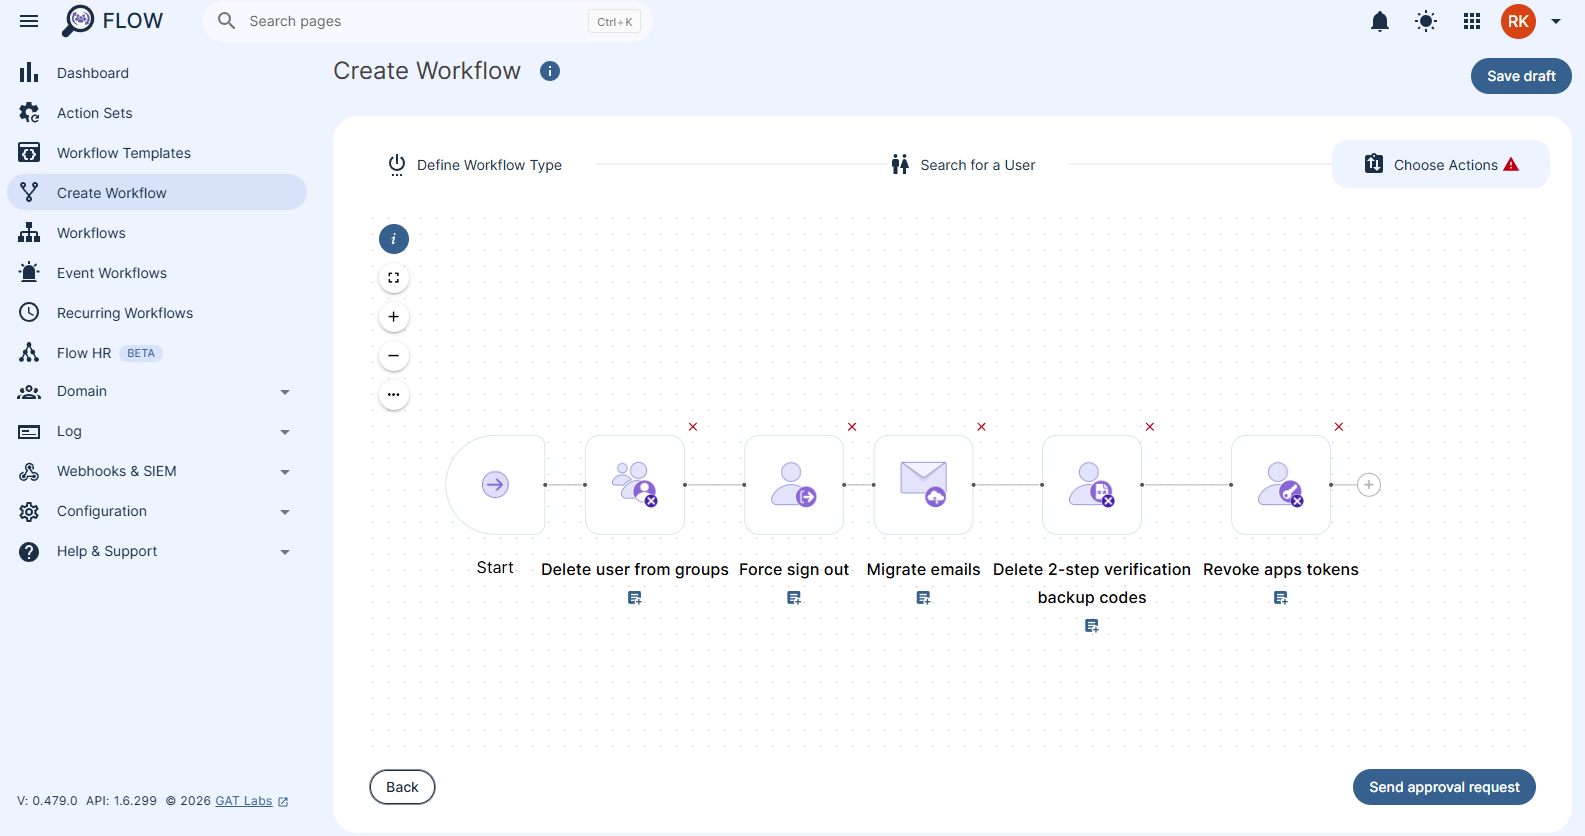Remove the Force sign out action
Screen dimensions: 1585x836
point(852,427)
